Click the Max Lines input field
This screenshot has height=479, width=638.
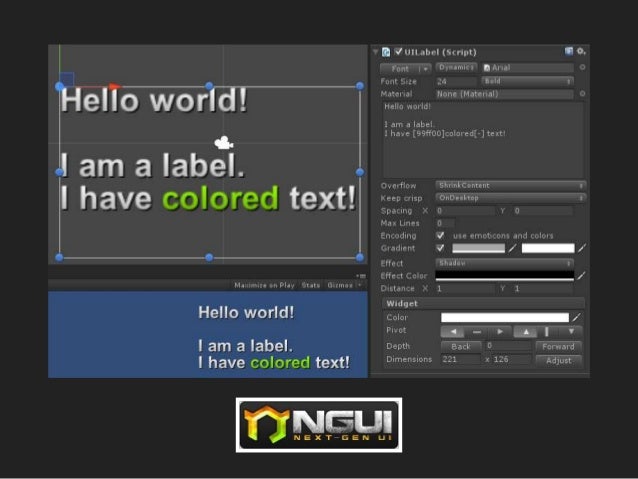[445, 223]
